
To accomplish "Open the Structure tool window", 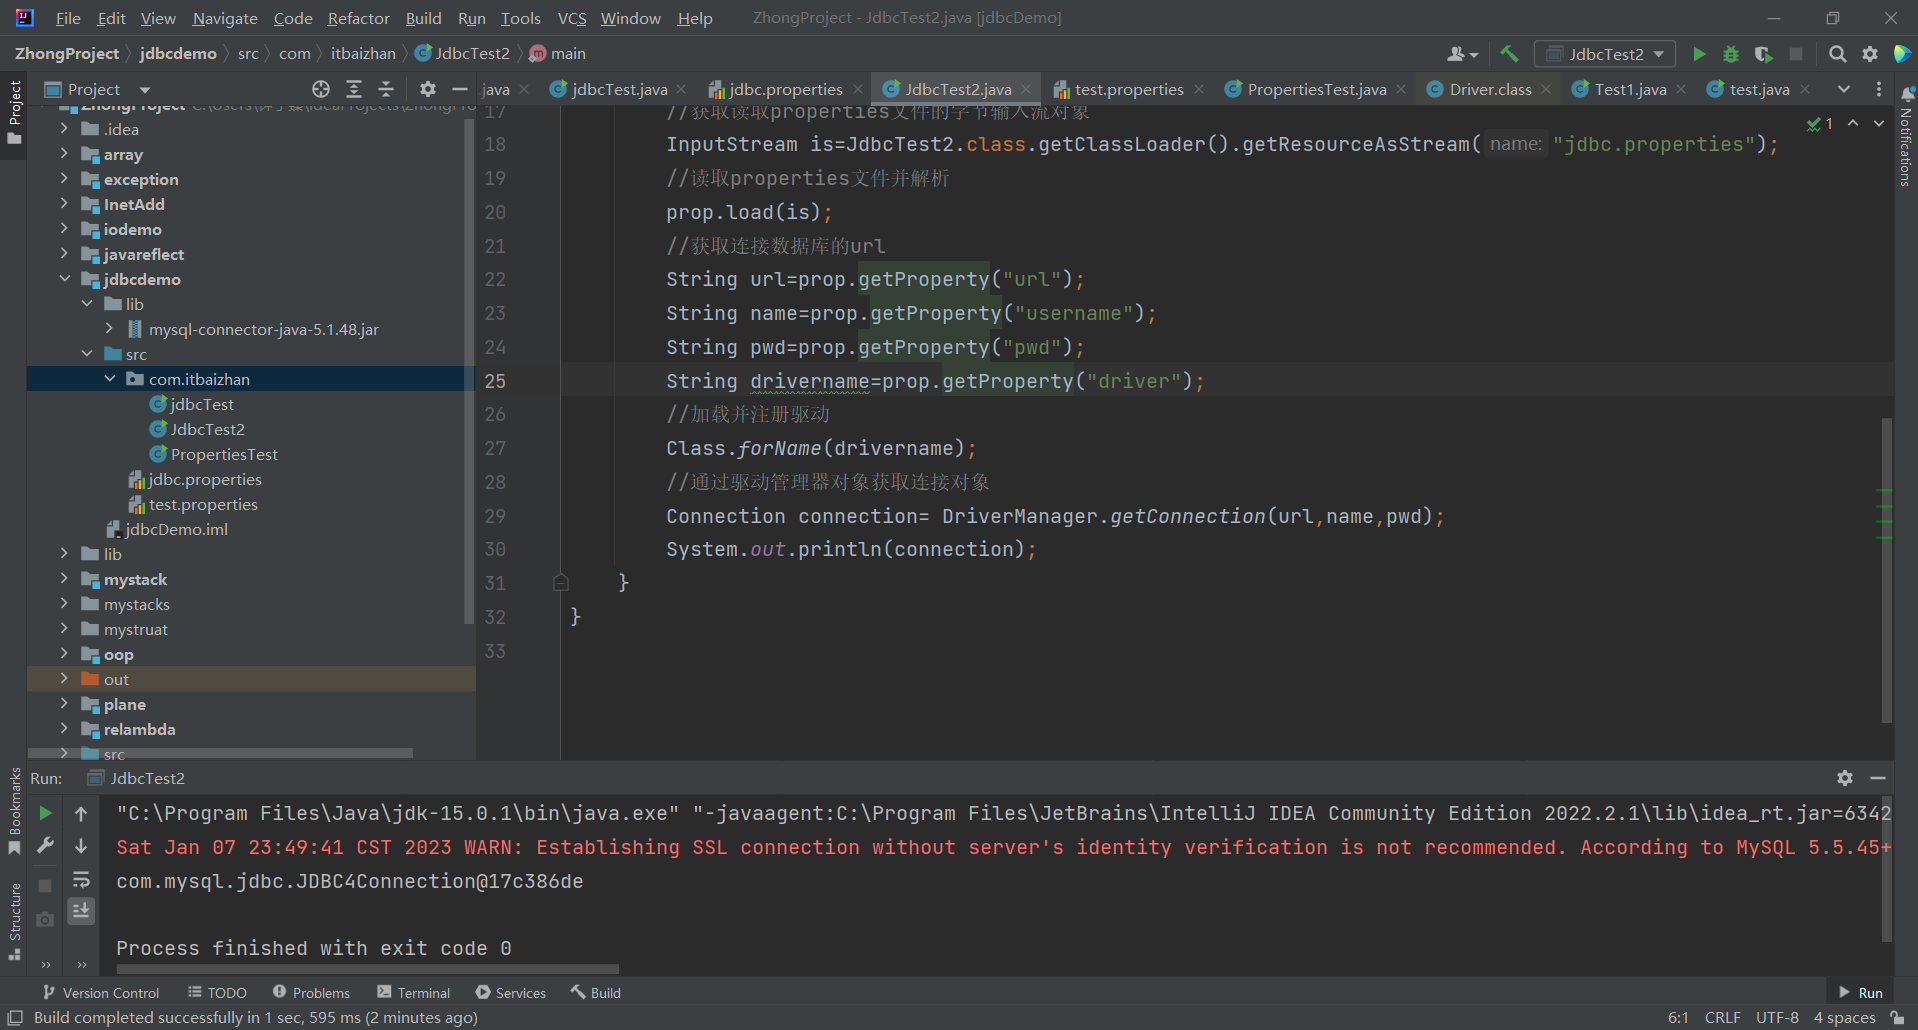I will click(x=14, y=920).
